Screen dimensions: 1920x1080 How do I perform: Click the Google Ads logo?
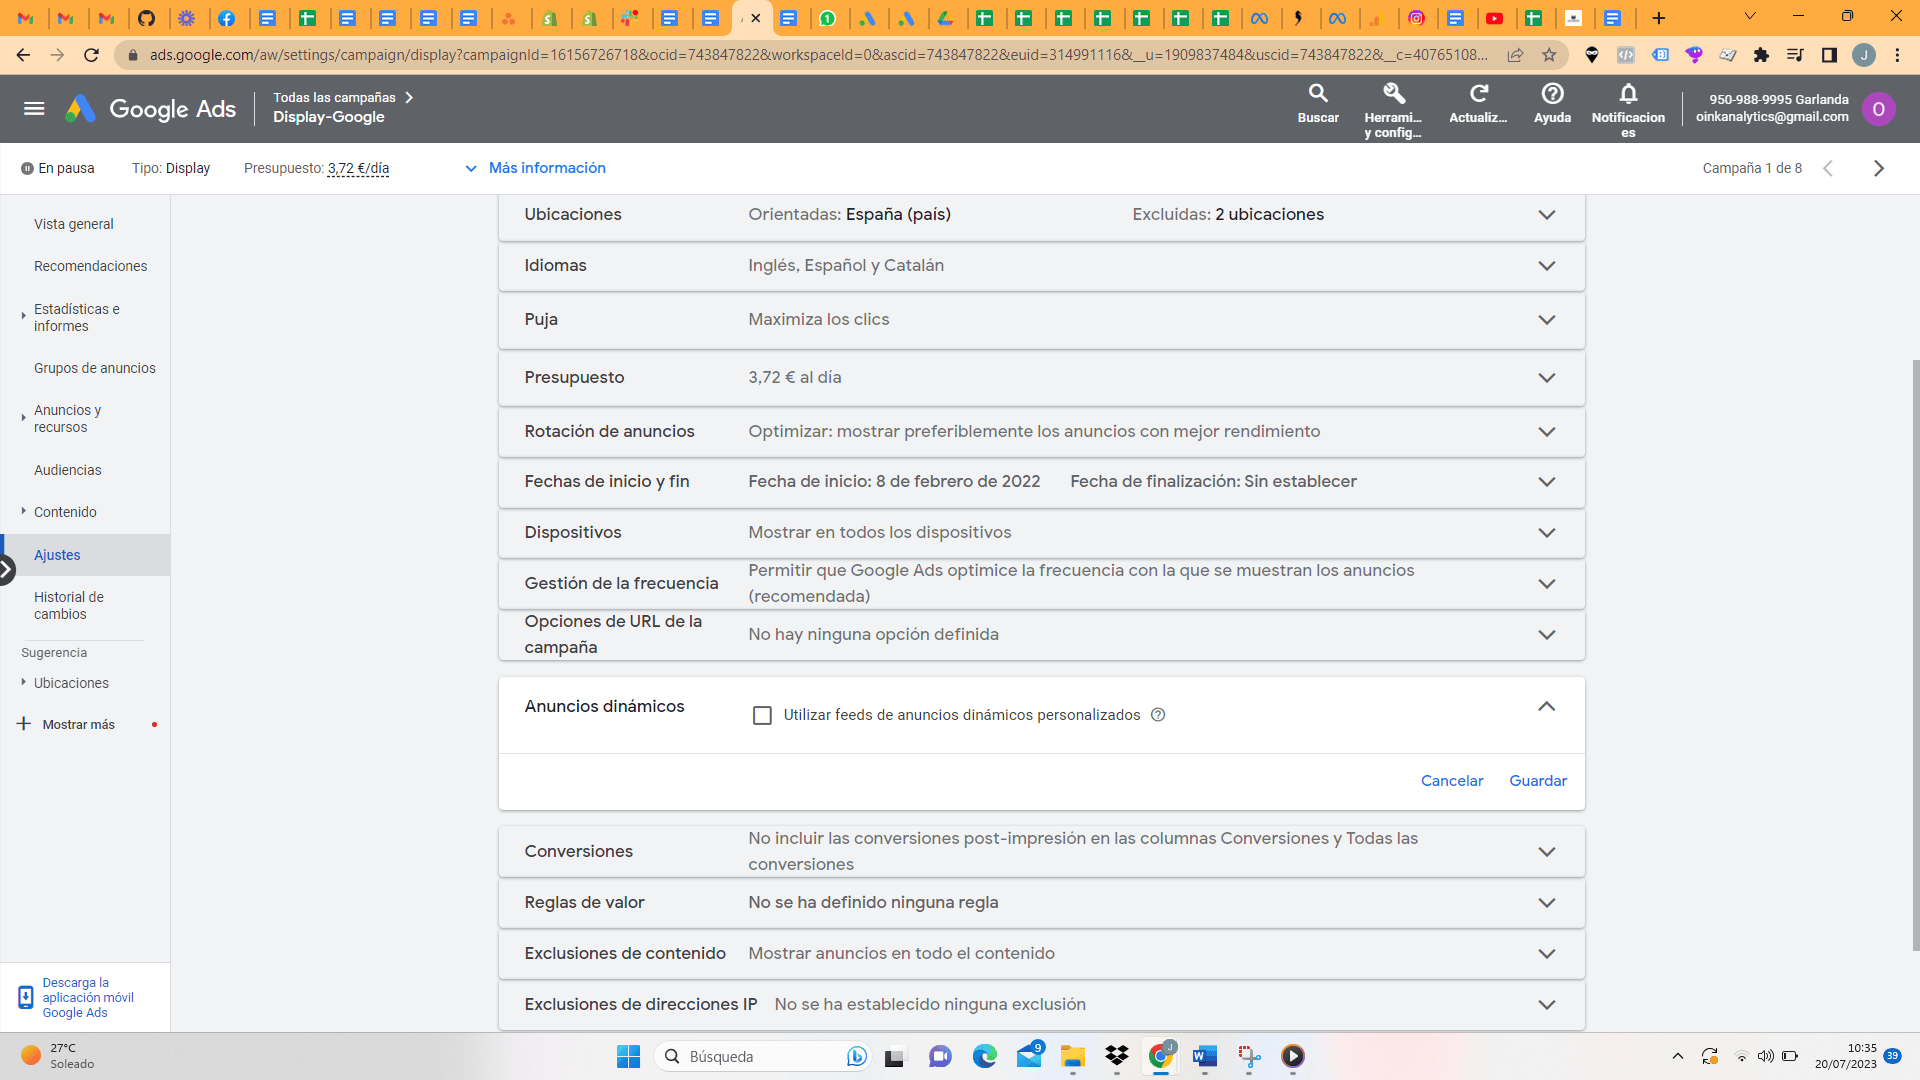[150, 108]
